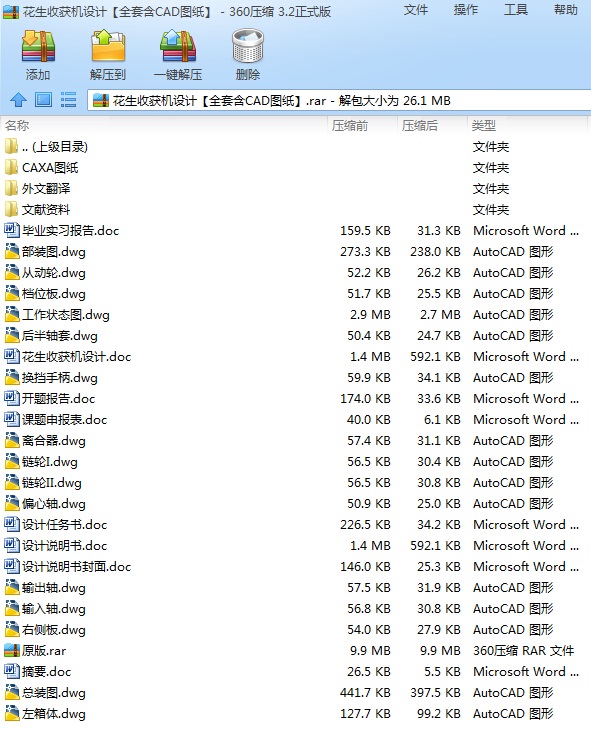Screen dimensions: 591x729
Task: Select the 从动轮.dwg file icon
Action: (x=11, y=272)
